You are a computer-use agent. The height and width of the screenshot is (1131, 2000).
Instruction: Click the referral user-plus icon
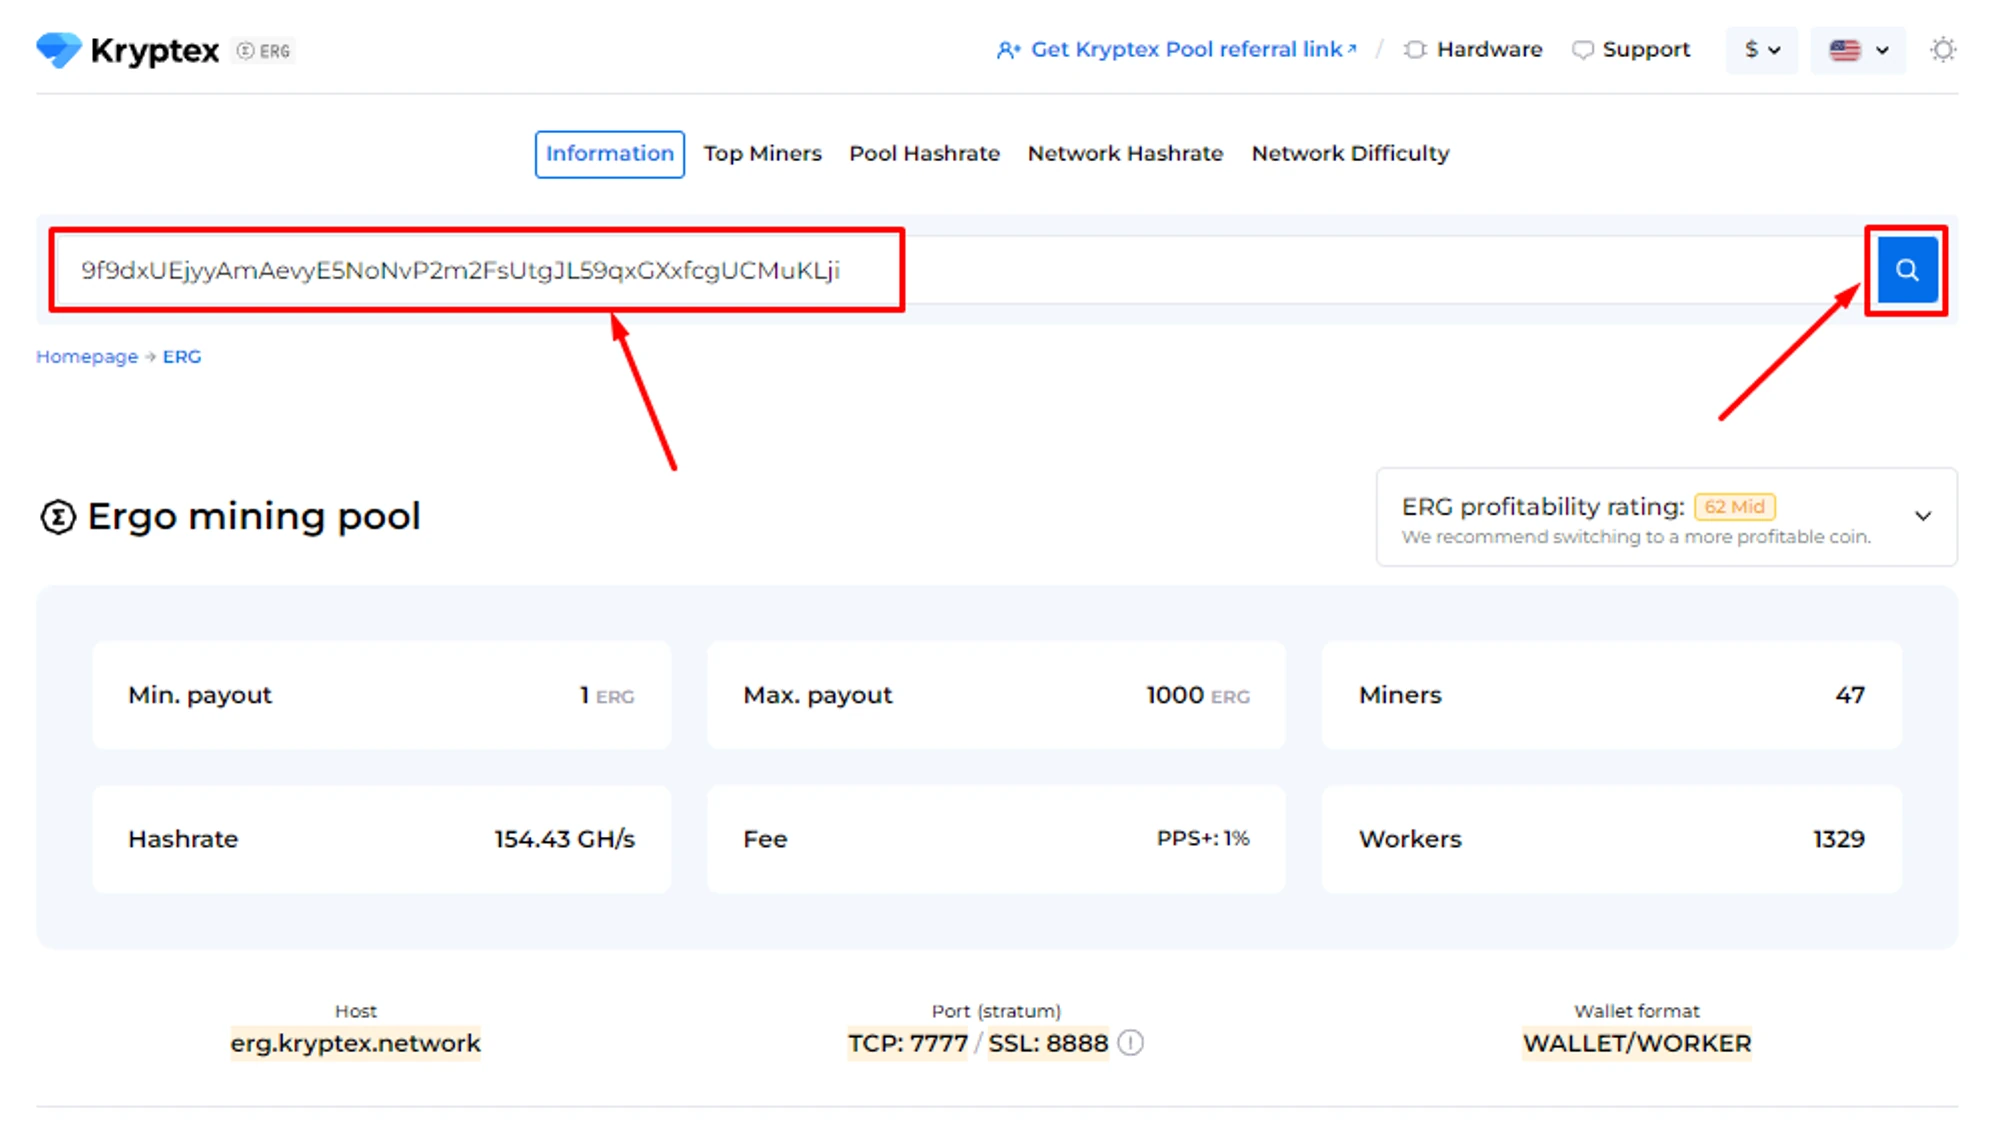click(x=1008, y=50)
